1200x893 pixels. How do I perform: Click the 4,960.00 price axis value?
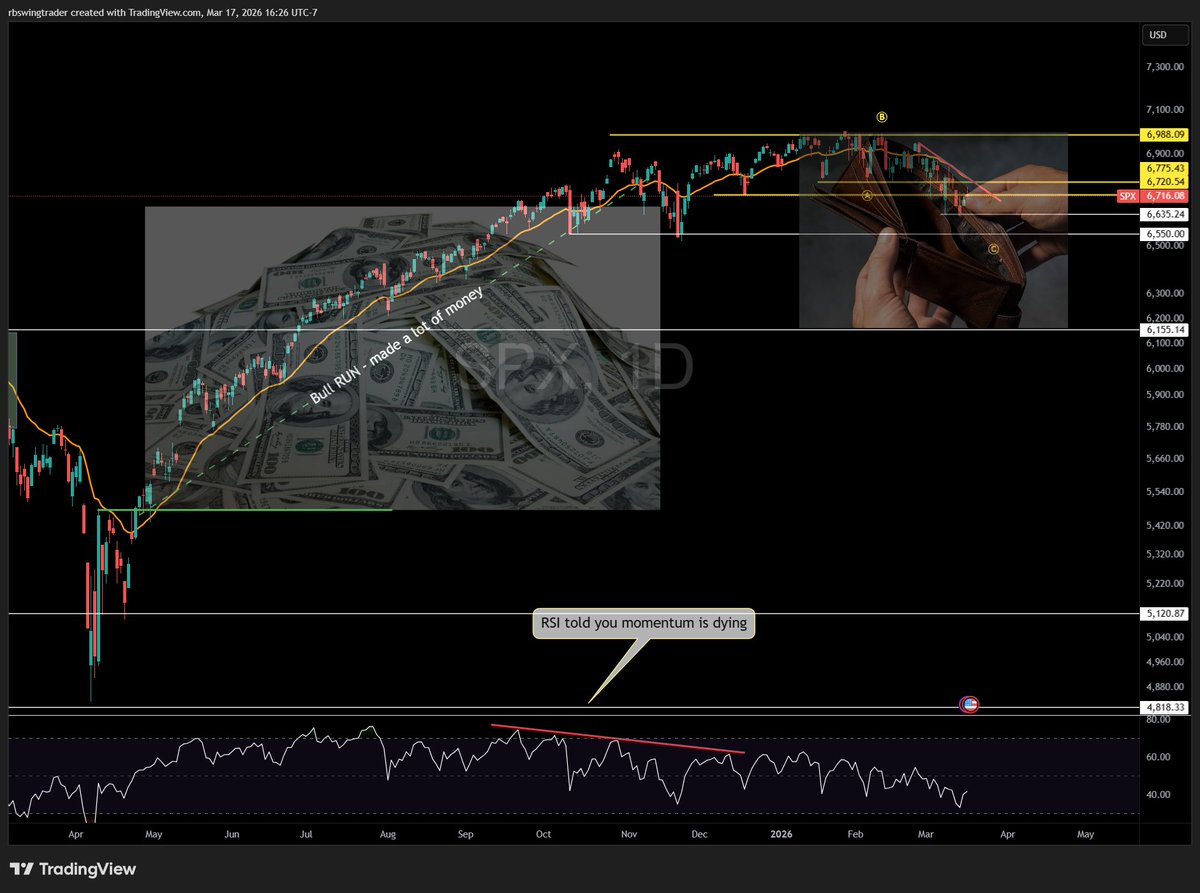coord(1165,662)
